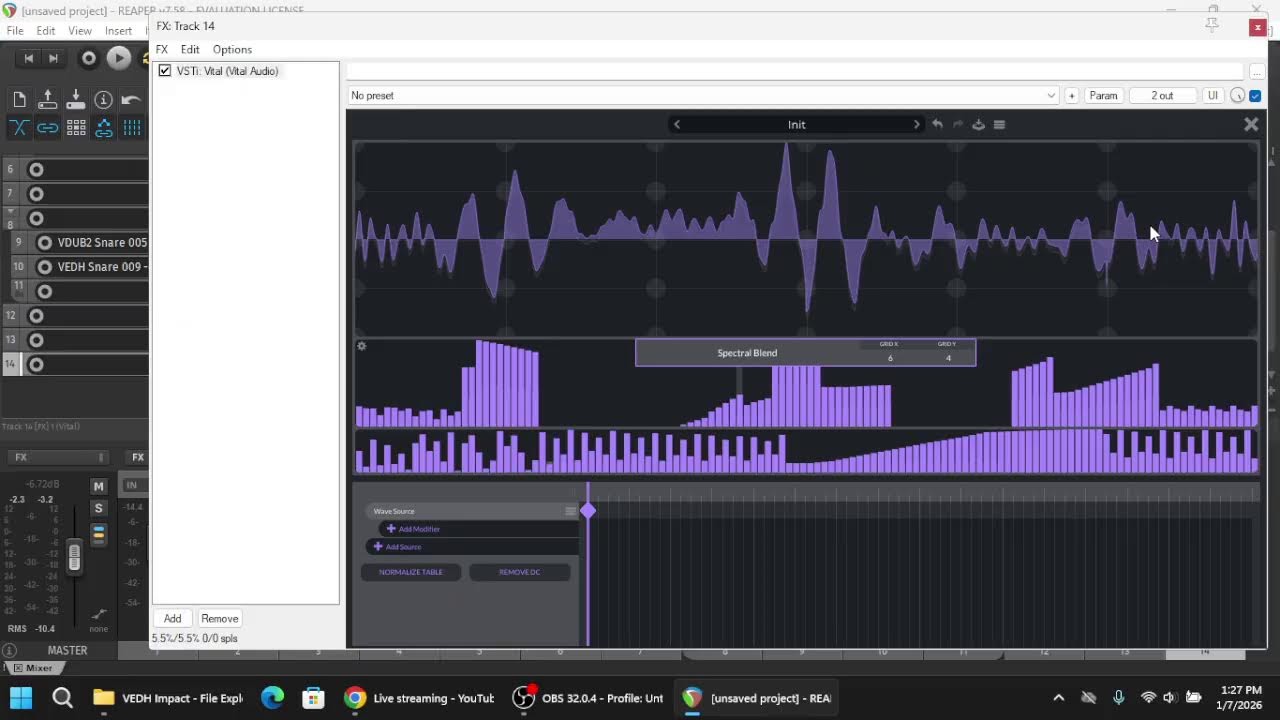
Task: Arm record on track 12
Action: [36, 315]
